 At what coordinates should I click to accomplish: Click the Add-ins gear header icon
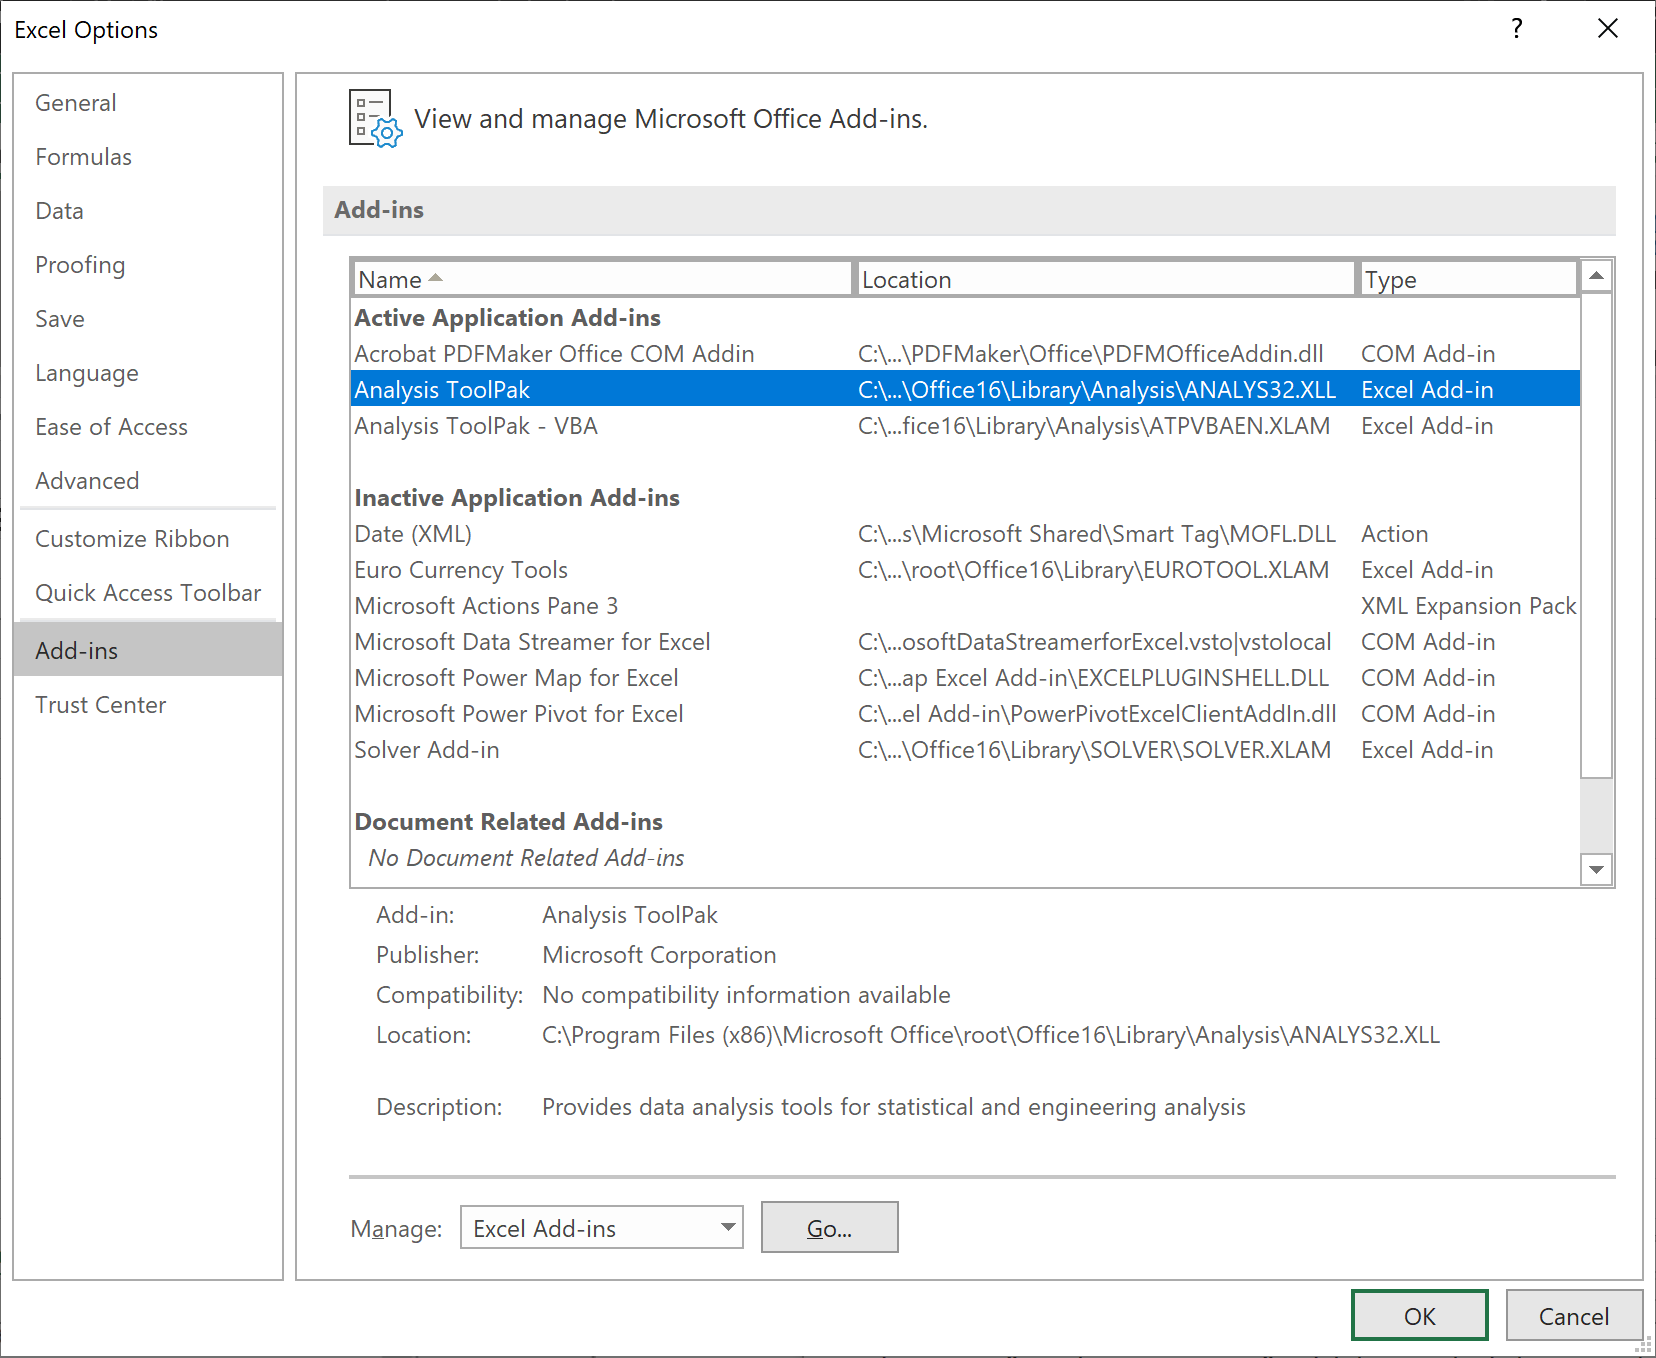tap(375, 119)
